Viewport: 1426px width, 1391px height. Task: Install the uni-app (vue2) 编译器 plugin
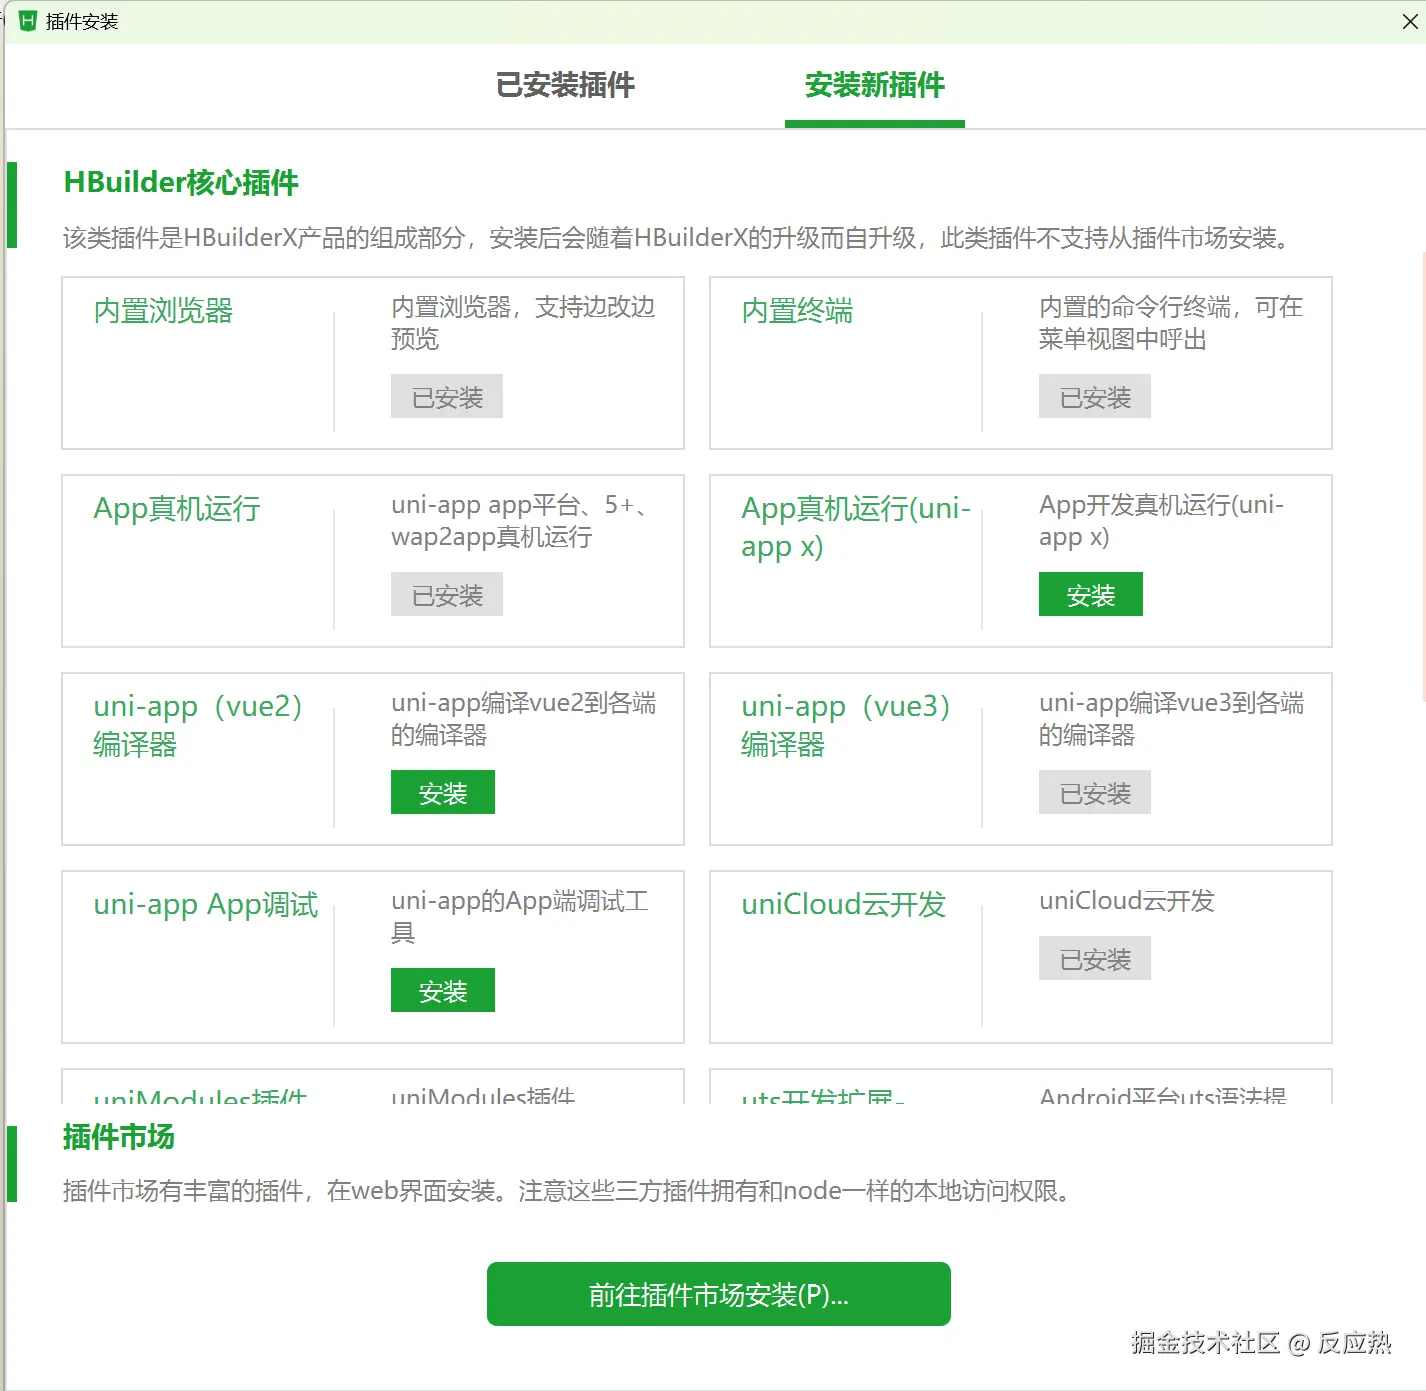click(x=442, y=792)
